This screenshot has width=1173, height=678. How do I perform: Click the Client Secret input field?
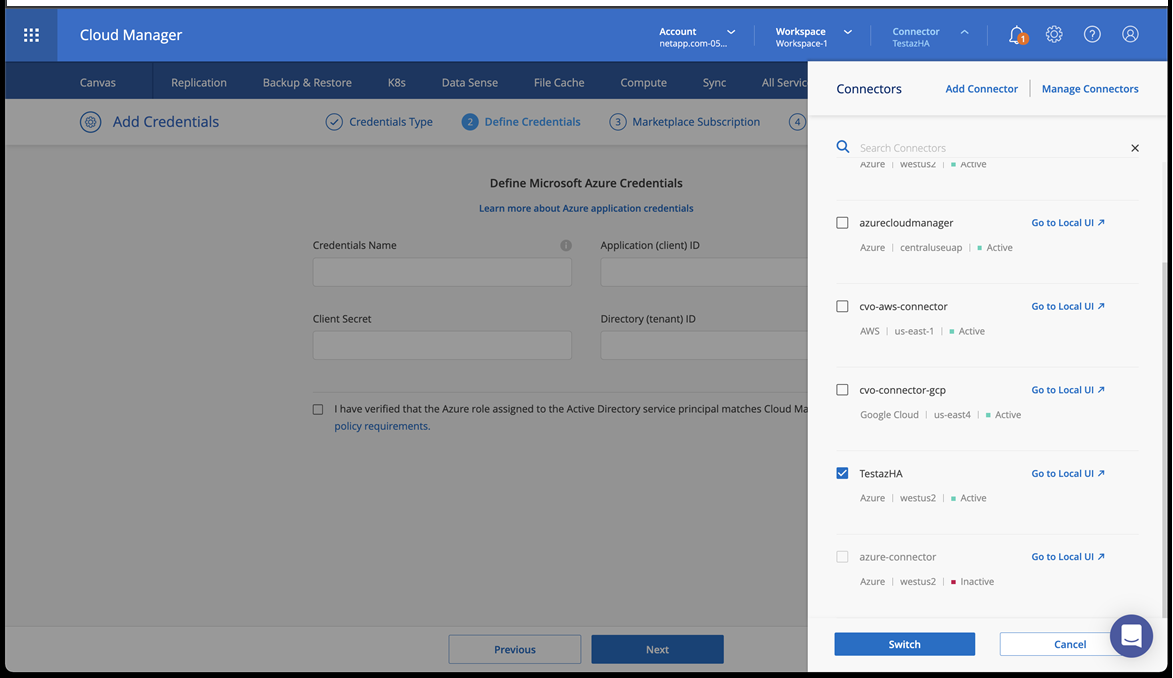point(442,346)
